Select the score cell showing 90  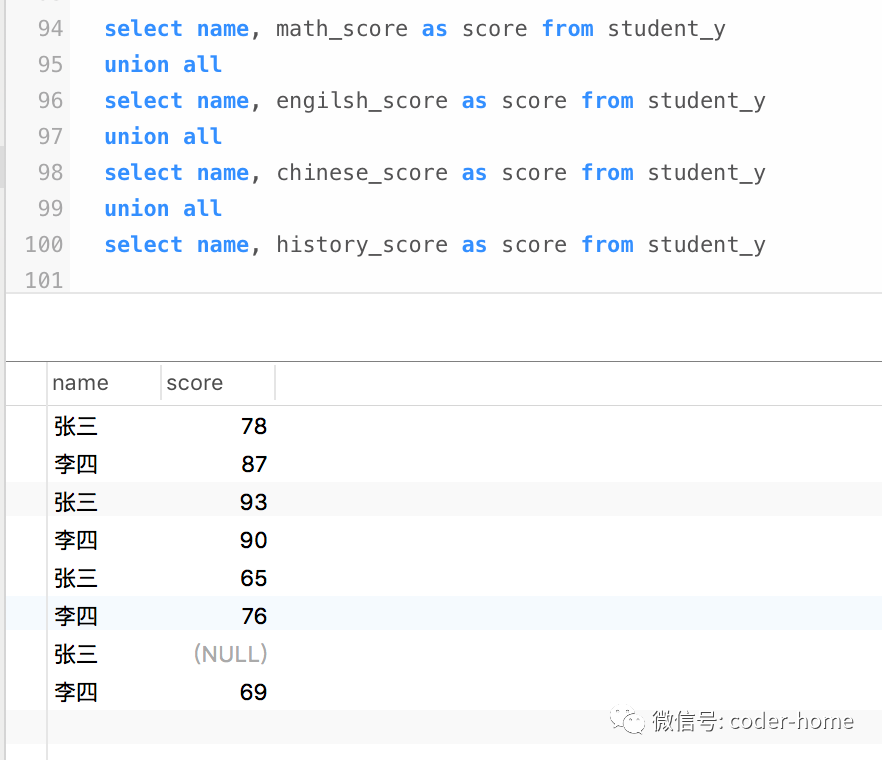pos(253,540)
